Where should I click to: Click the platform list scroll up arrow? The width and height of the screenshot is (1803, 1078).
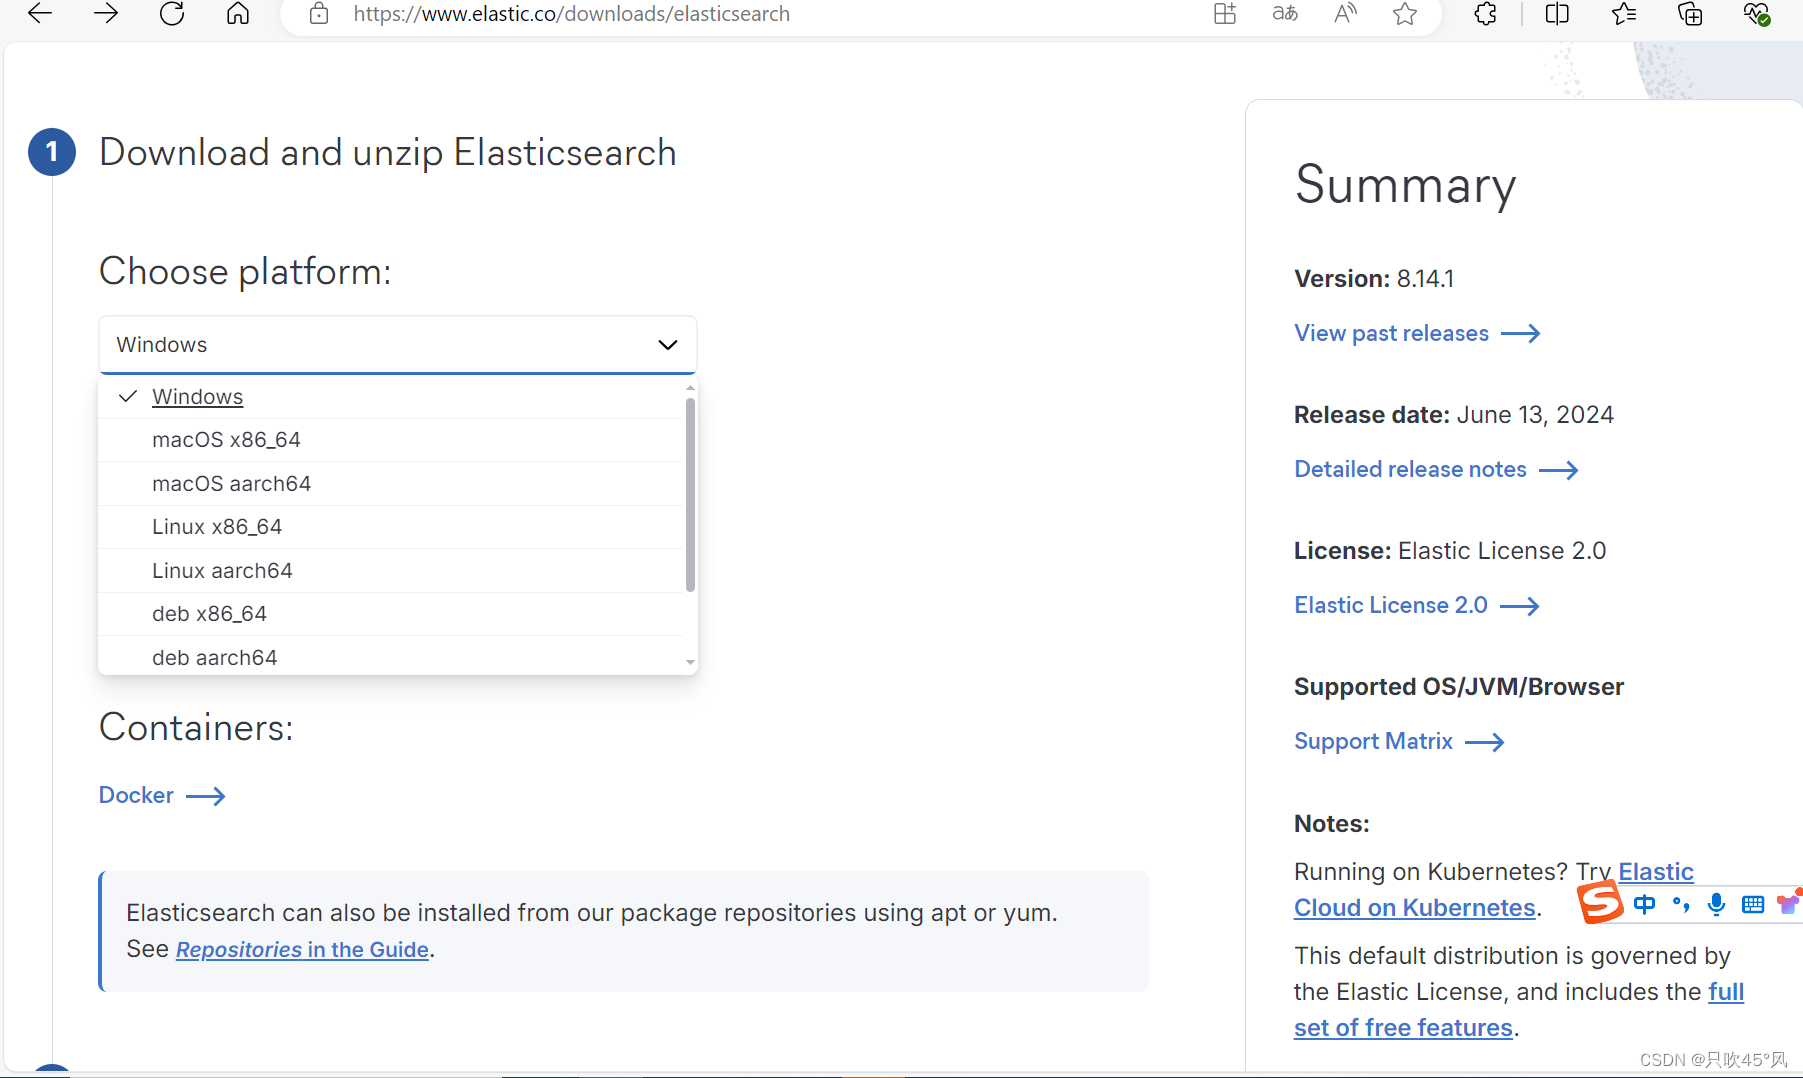[x=690, y=388]
